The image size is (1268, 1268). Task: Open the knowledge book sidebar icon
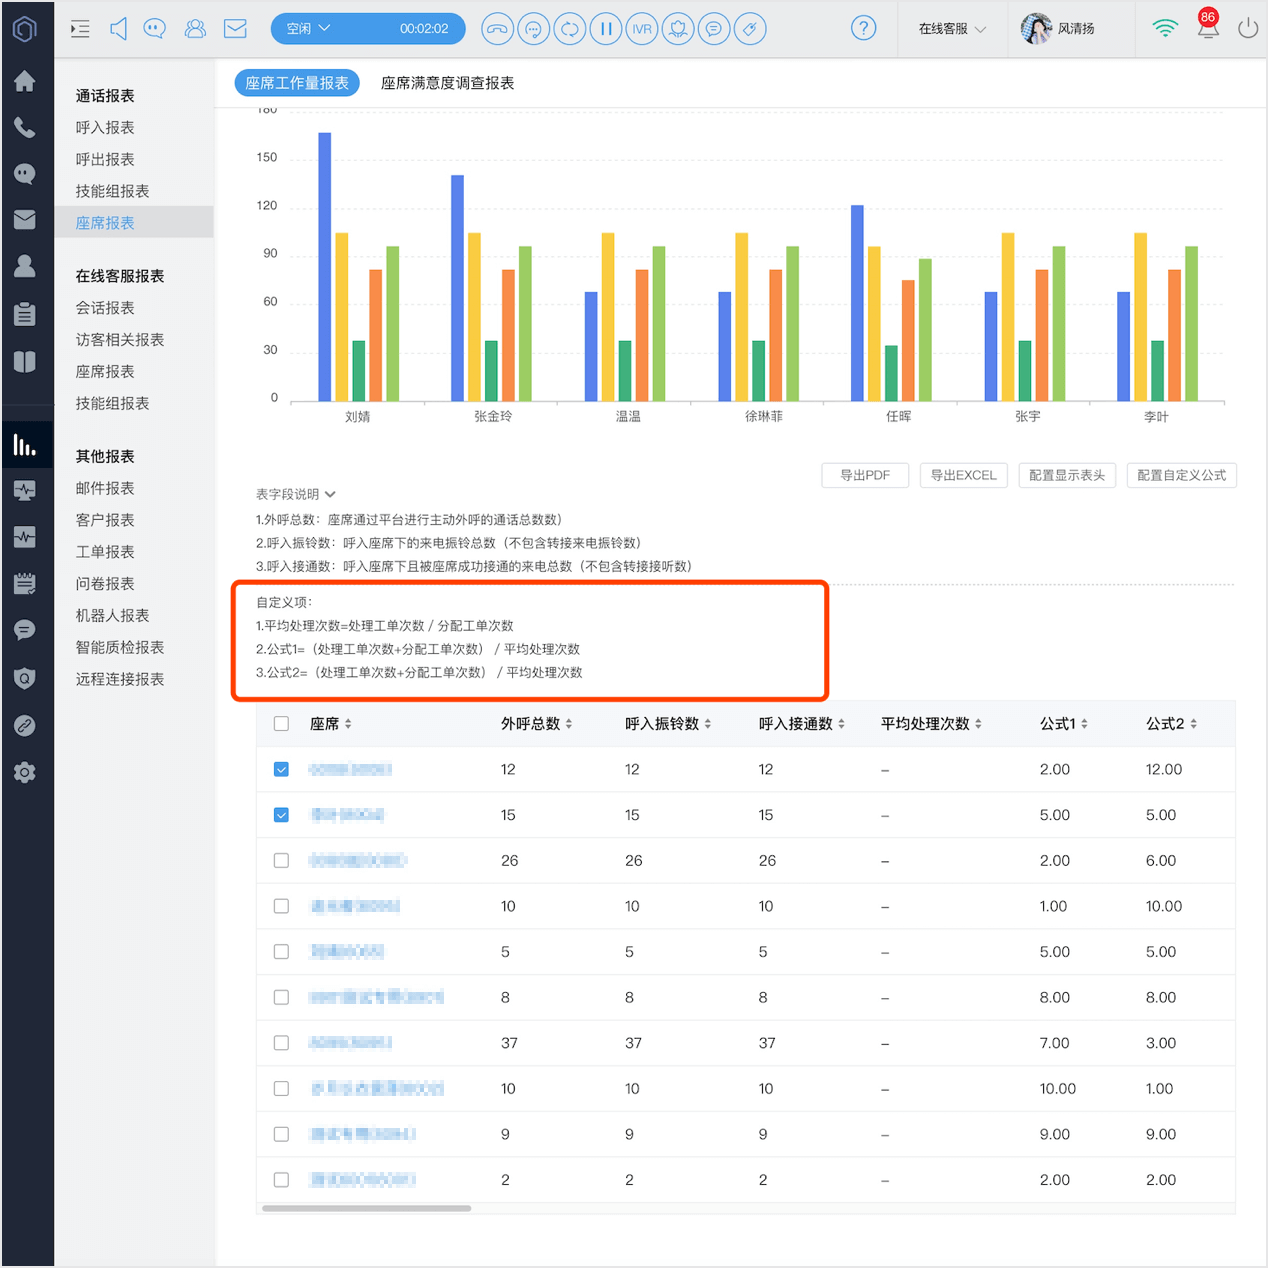point(25,361)
